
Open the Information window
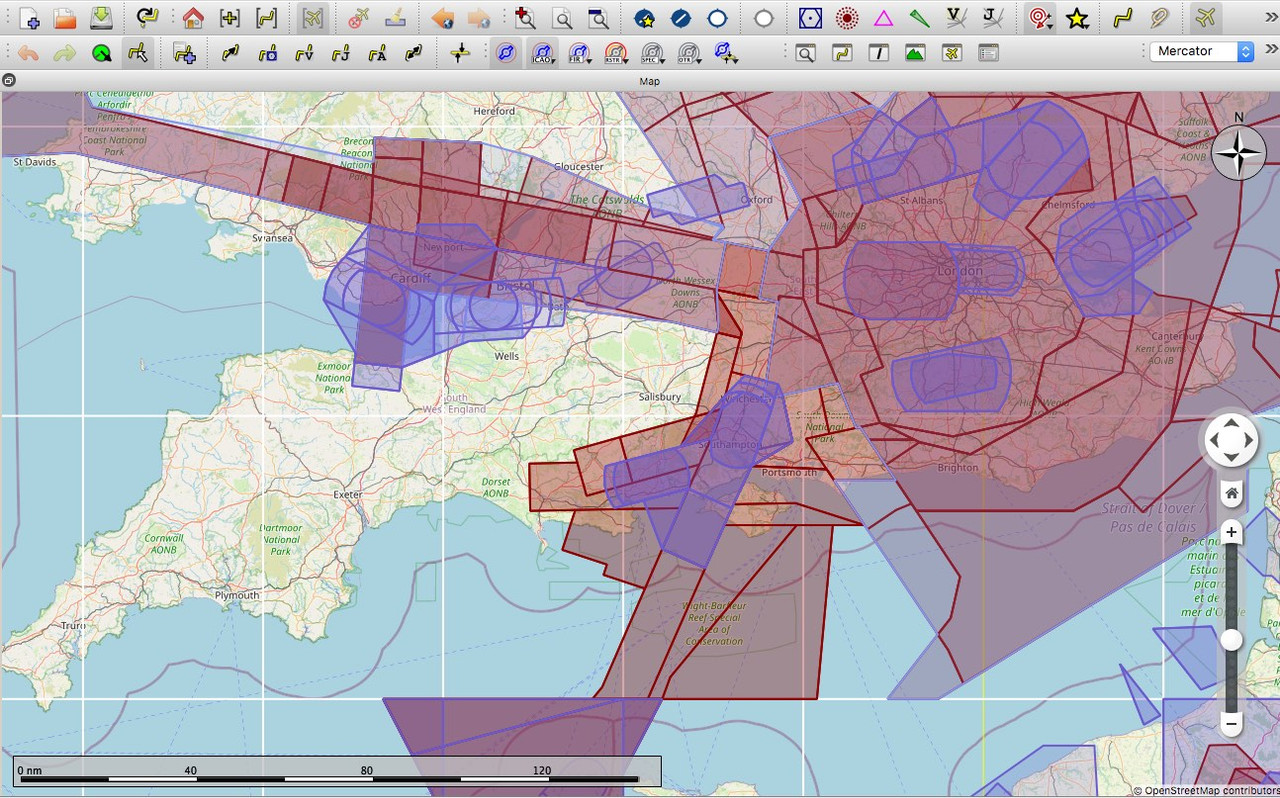click(x=878, y=53)
